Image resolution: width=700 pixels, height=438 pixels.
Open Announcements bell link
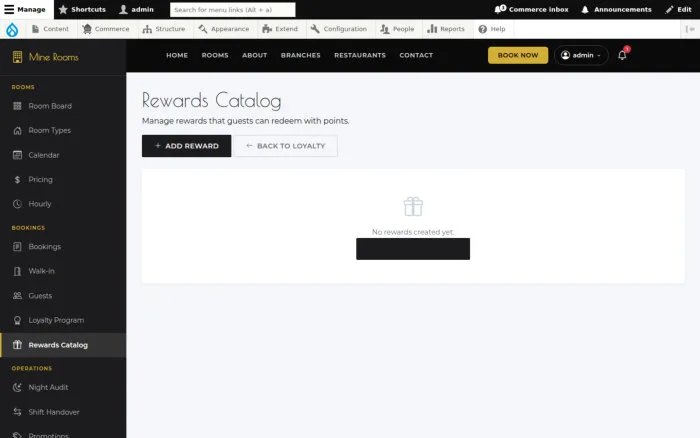tap(616, 9)
